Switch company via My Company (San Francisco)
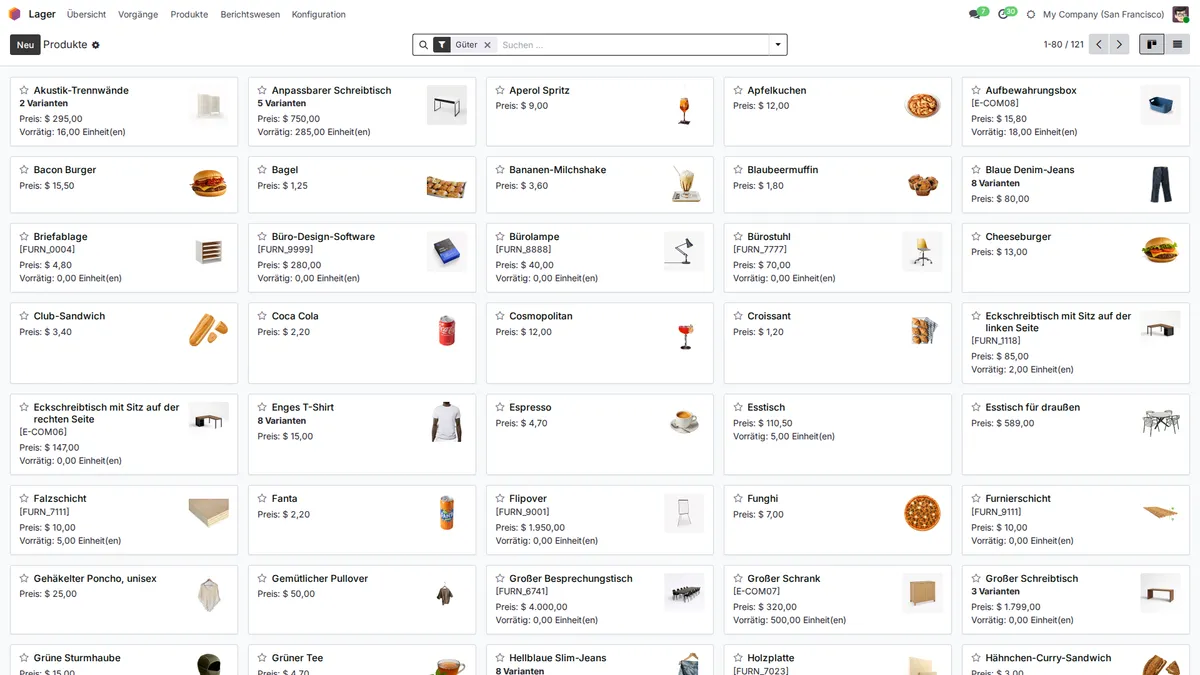1200x675 pixels. (1103, 14)
